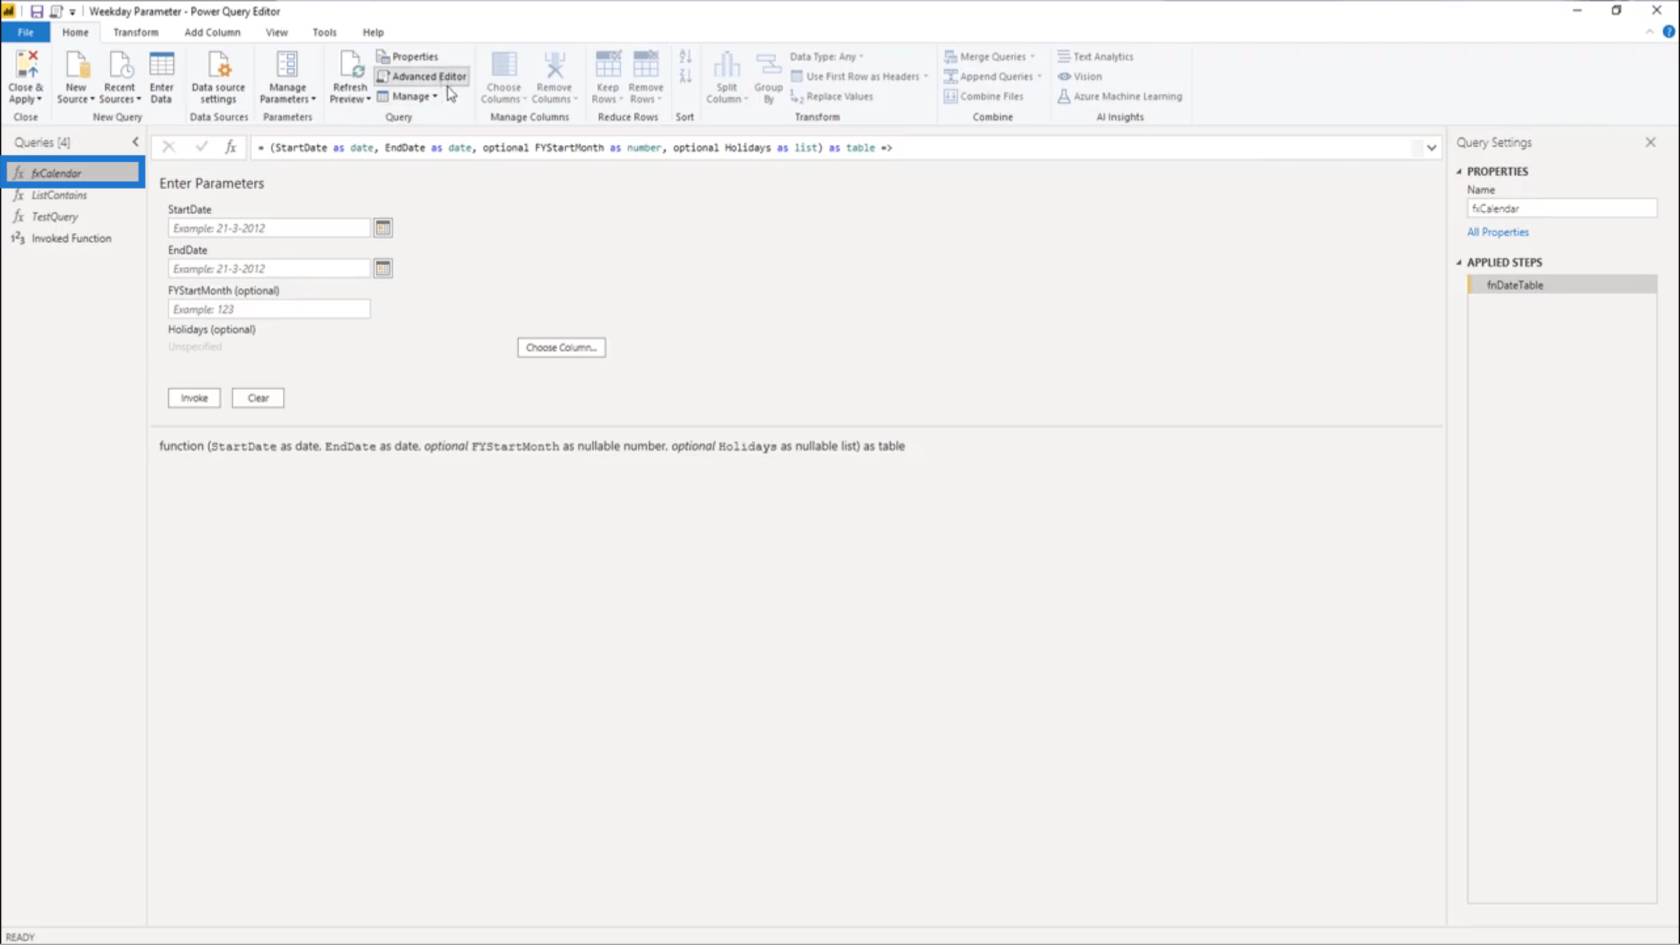Screen dimensions: 1680x945
Task: Switch to the View ribbon tab
Action: [276, 32]
